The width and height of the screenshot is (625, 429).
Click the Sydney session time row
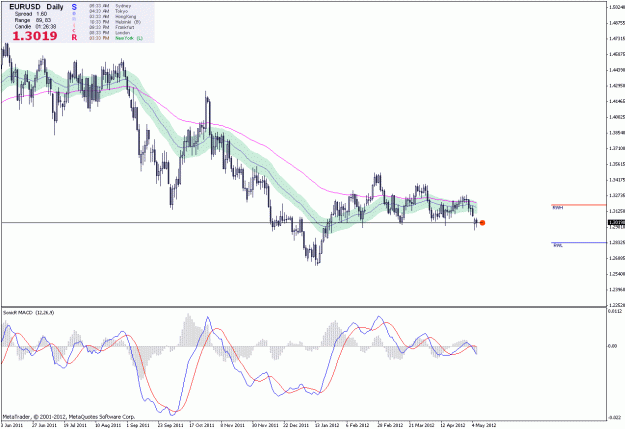click(110, 6)
